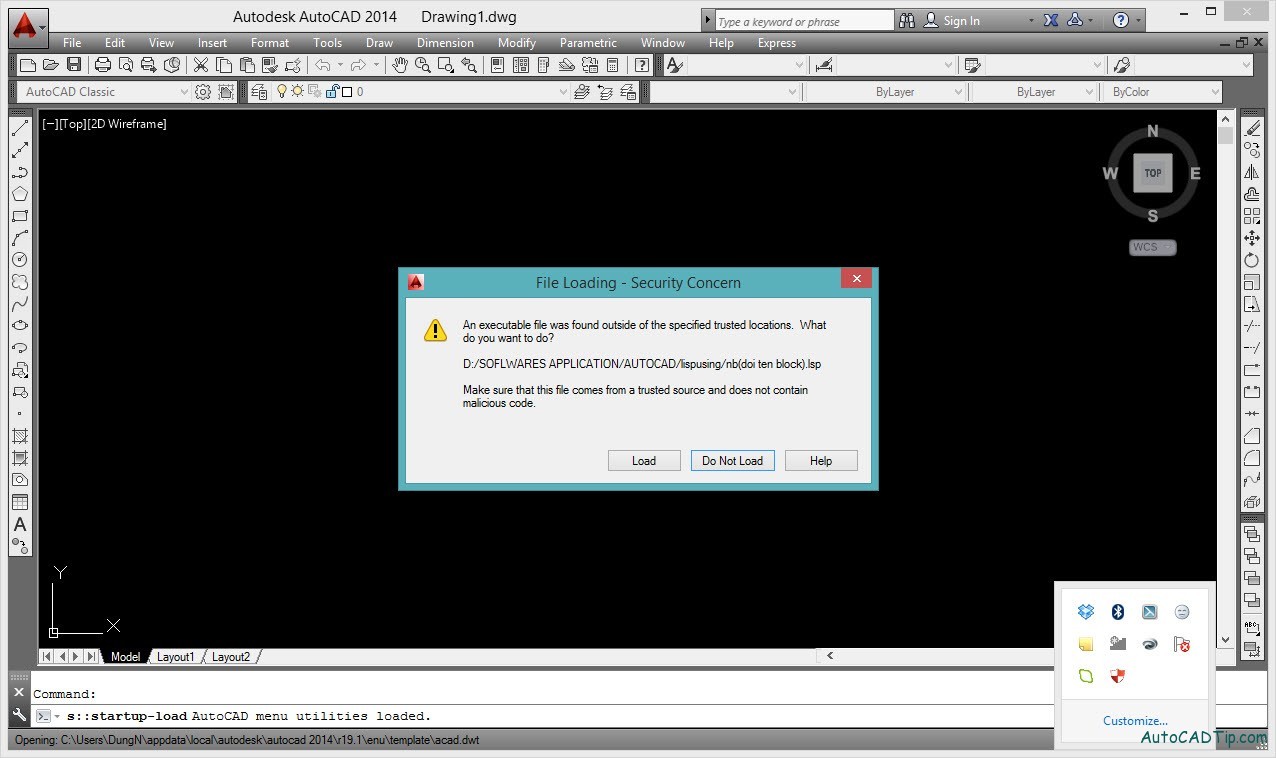The height and width of the screenshot is (758, 1276).
Task: Click the Sign In button
Action: (x=951, y=20)
